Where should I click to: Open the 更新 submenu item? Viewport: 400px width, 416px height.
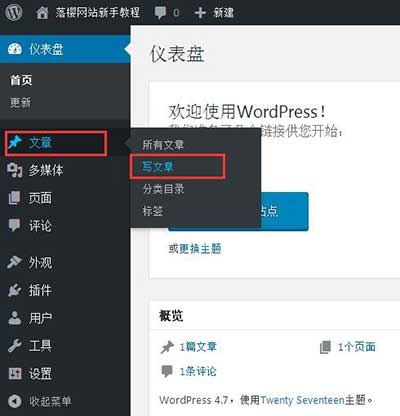pos(20,102)
